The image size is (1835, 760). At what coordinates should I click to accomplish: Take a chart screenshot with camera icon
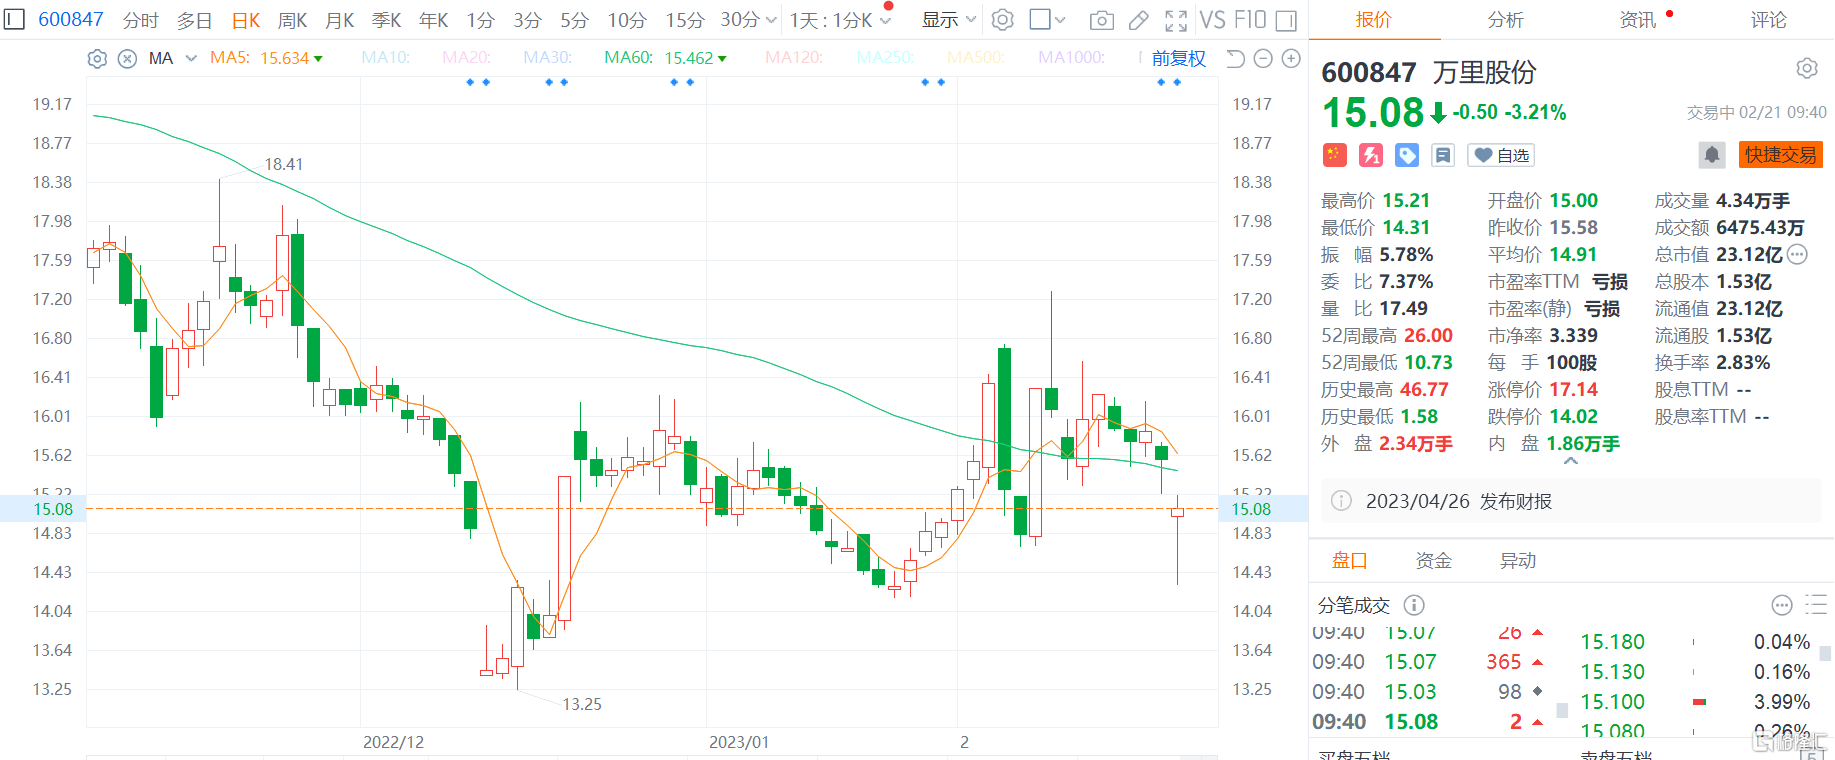coord(1101,20)
